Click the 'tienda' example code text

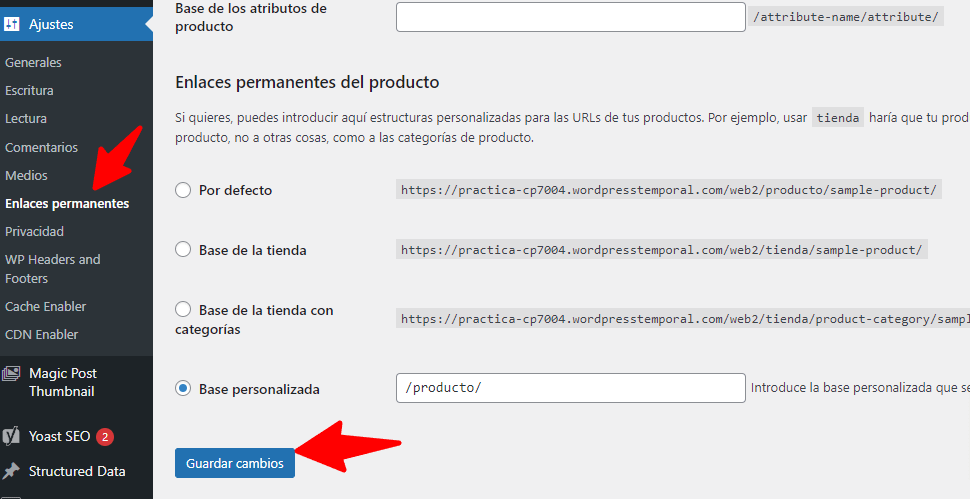tap(838, 117)
